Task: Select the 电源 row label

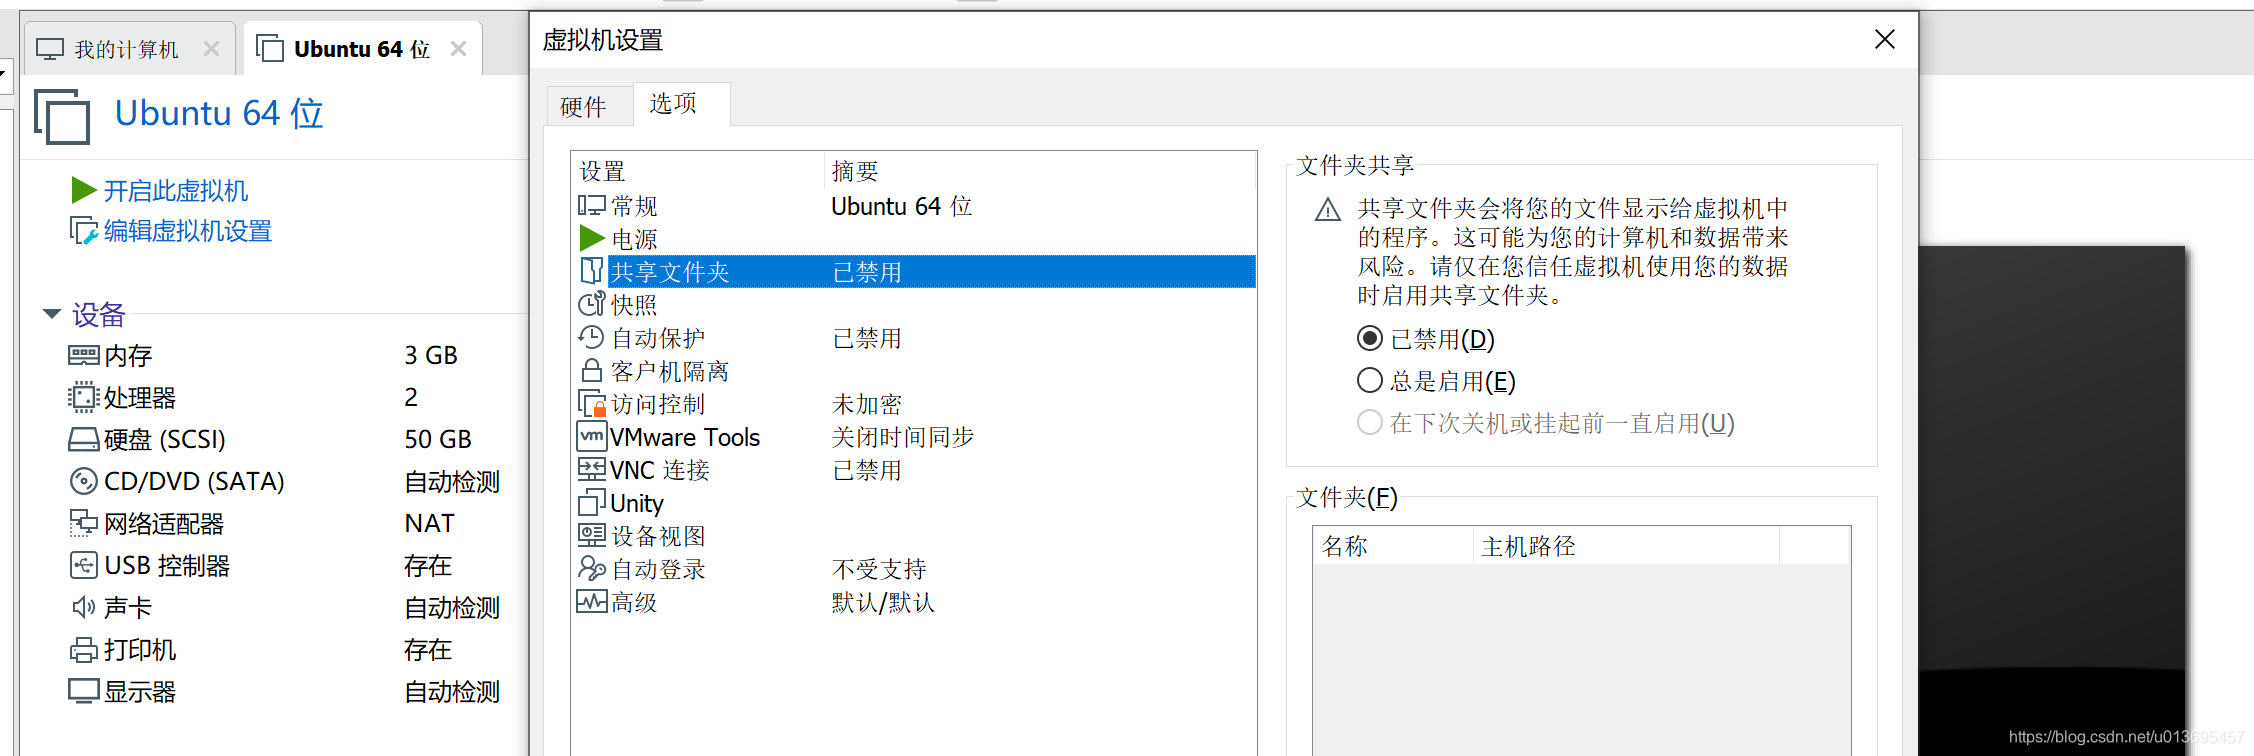Action: [635, 239]
